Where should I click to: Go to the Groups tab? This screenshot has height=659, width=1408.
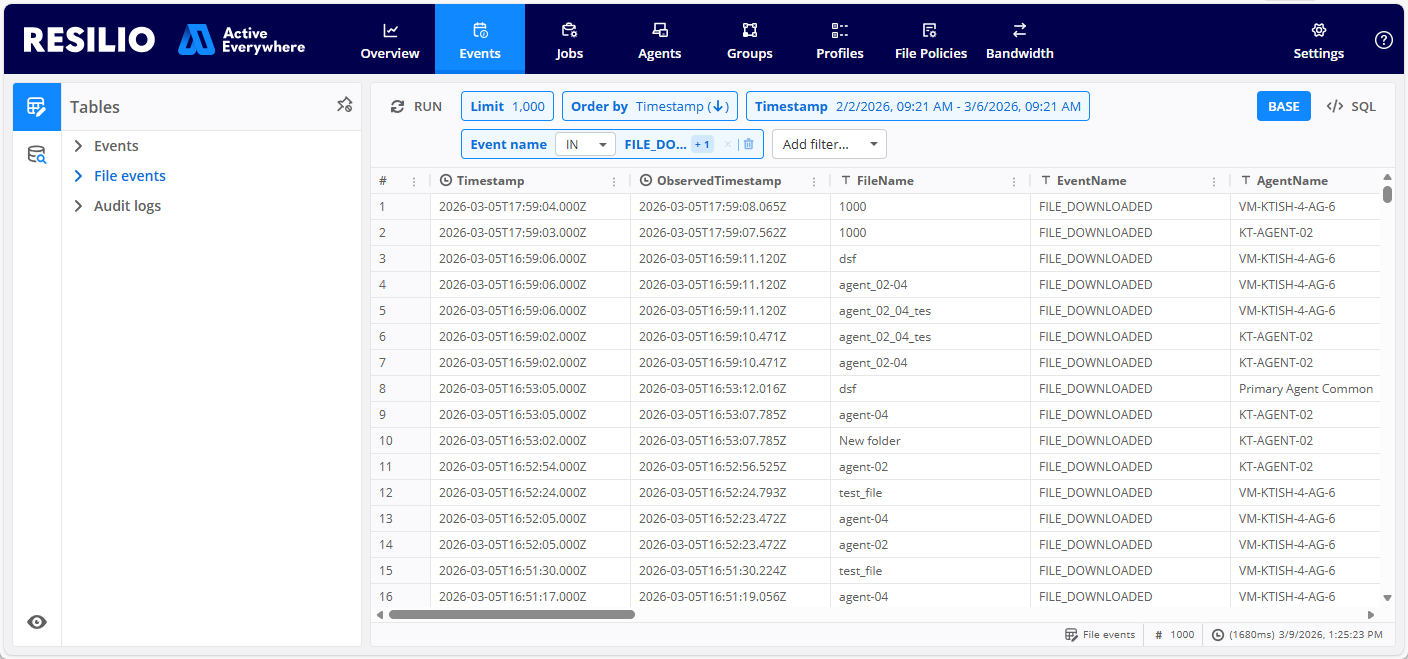pyautogui.click(x=749, y=40)
